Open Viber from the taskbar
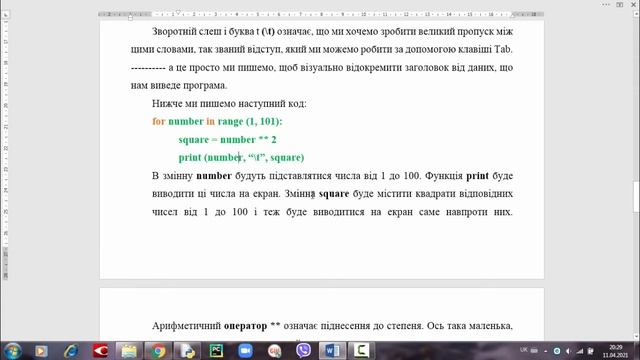640x360 pixels. 303,351
